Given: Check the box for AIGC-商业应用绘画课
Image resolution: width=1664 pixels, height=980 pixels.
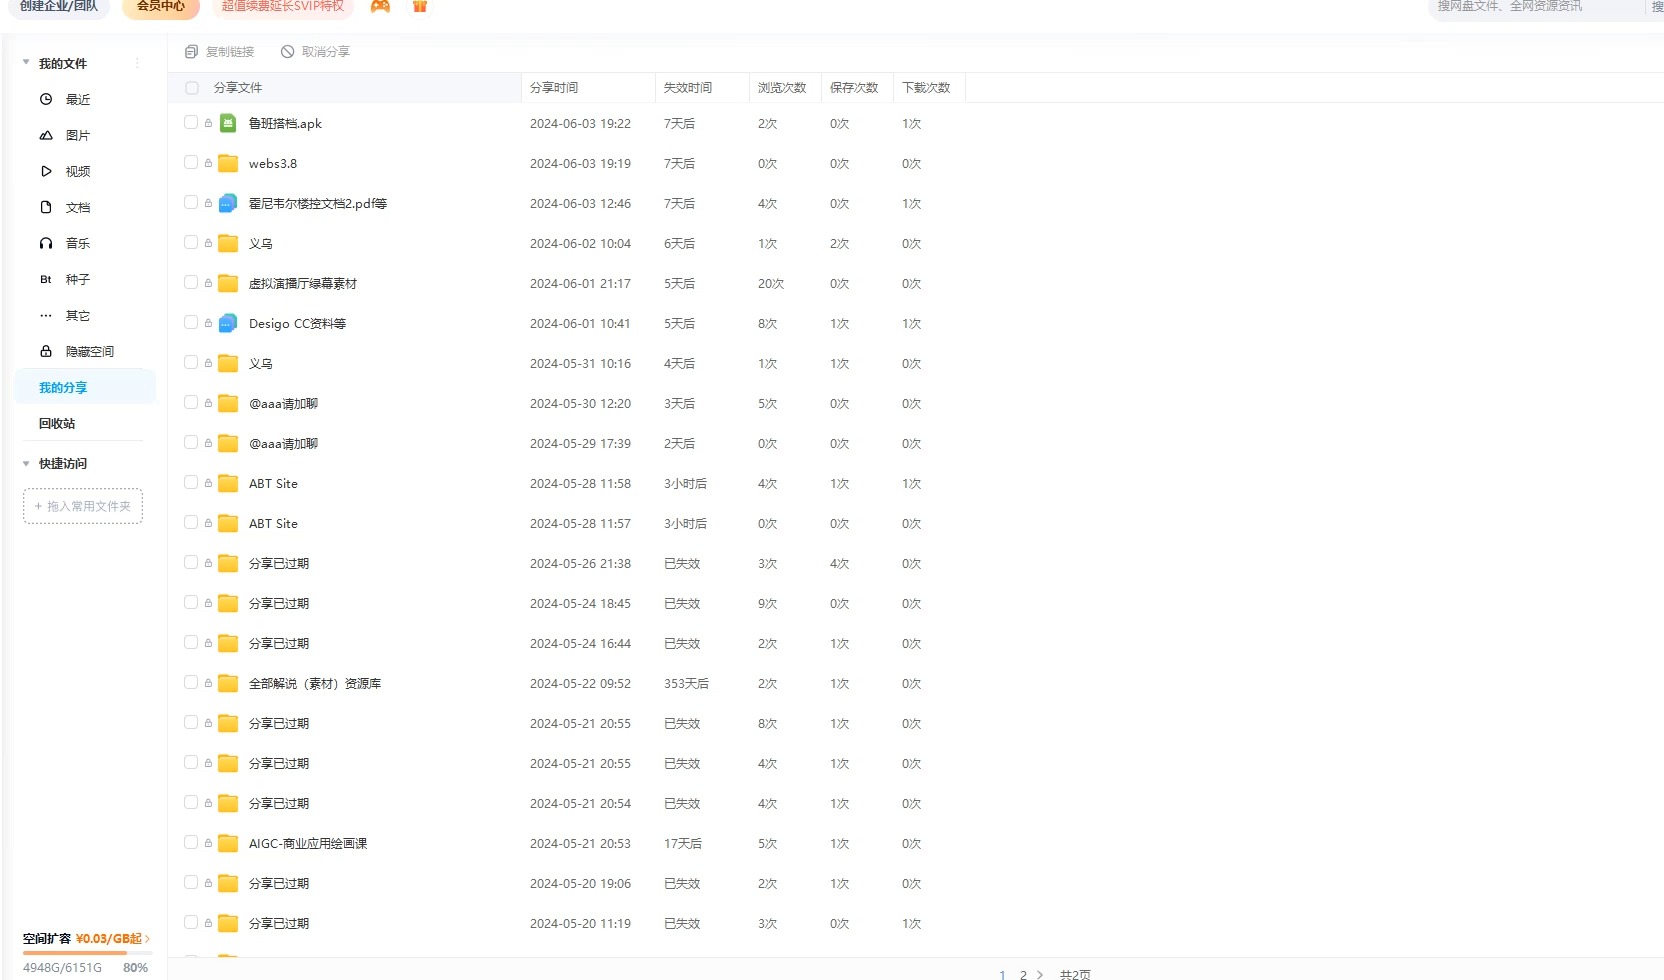Looking at the screenshot, I should [x=191, y=842].
